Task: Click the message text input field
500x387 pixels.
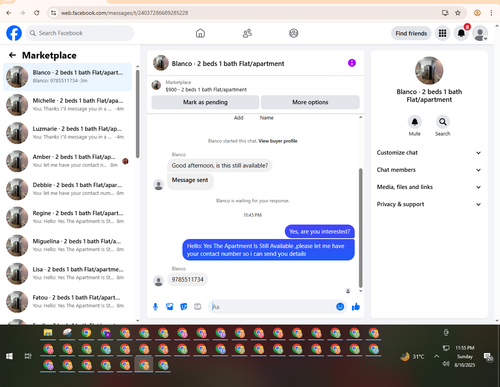Action: coord(272,307)
